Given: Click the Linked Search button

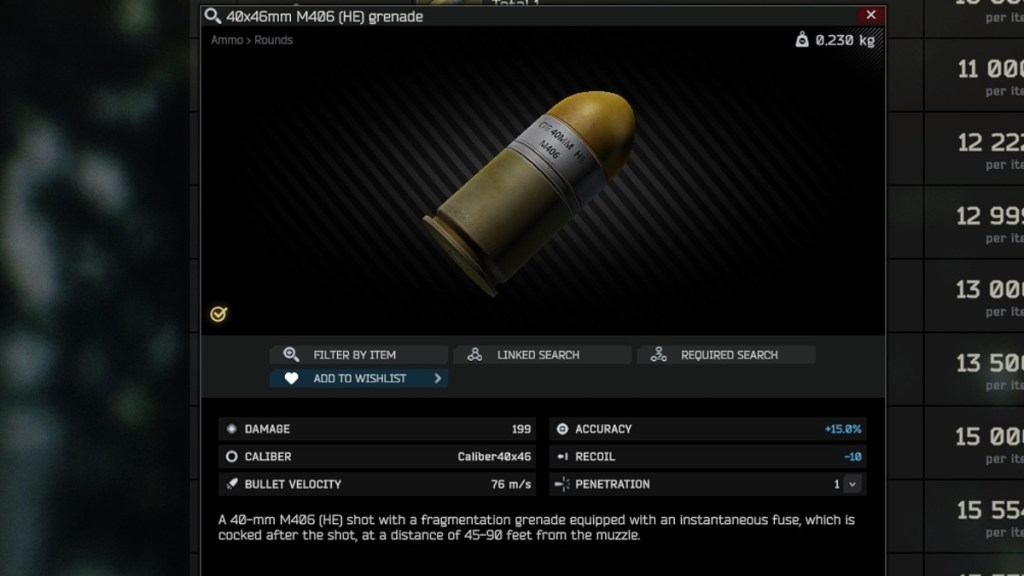Looking at the screenshot, I should pyautogui.click(x=543, y=355).
